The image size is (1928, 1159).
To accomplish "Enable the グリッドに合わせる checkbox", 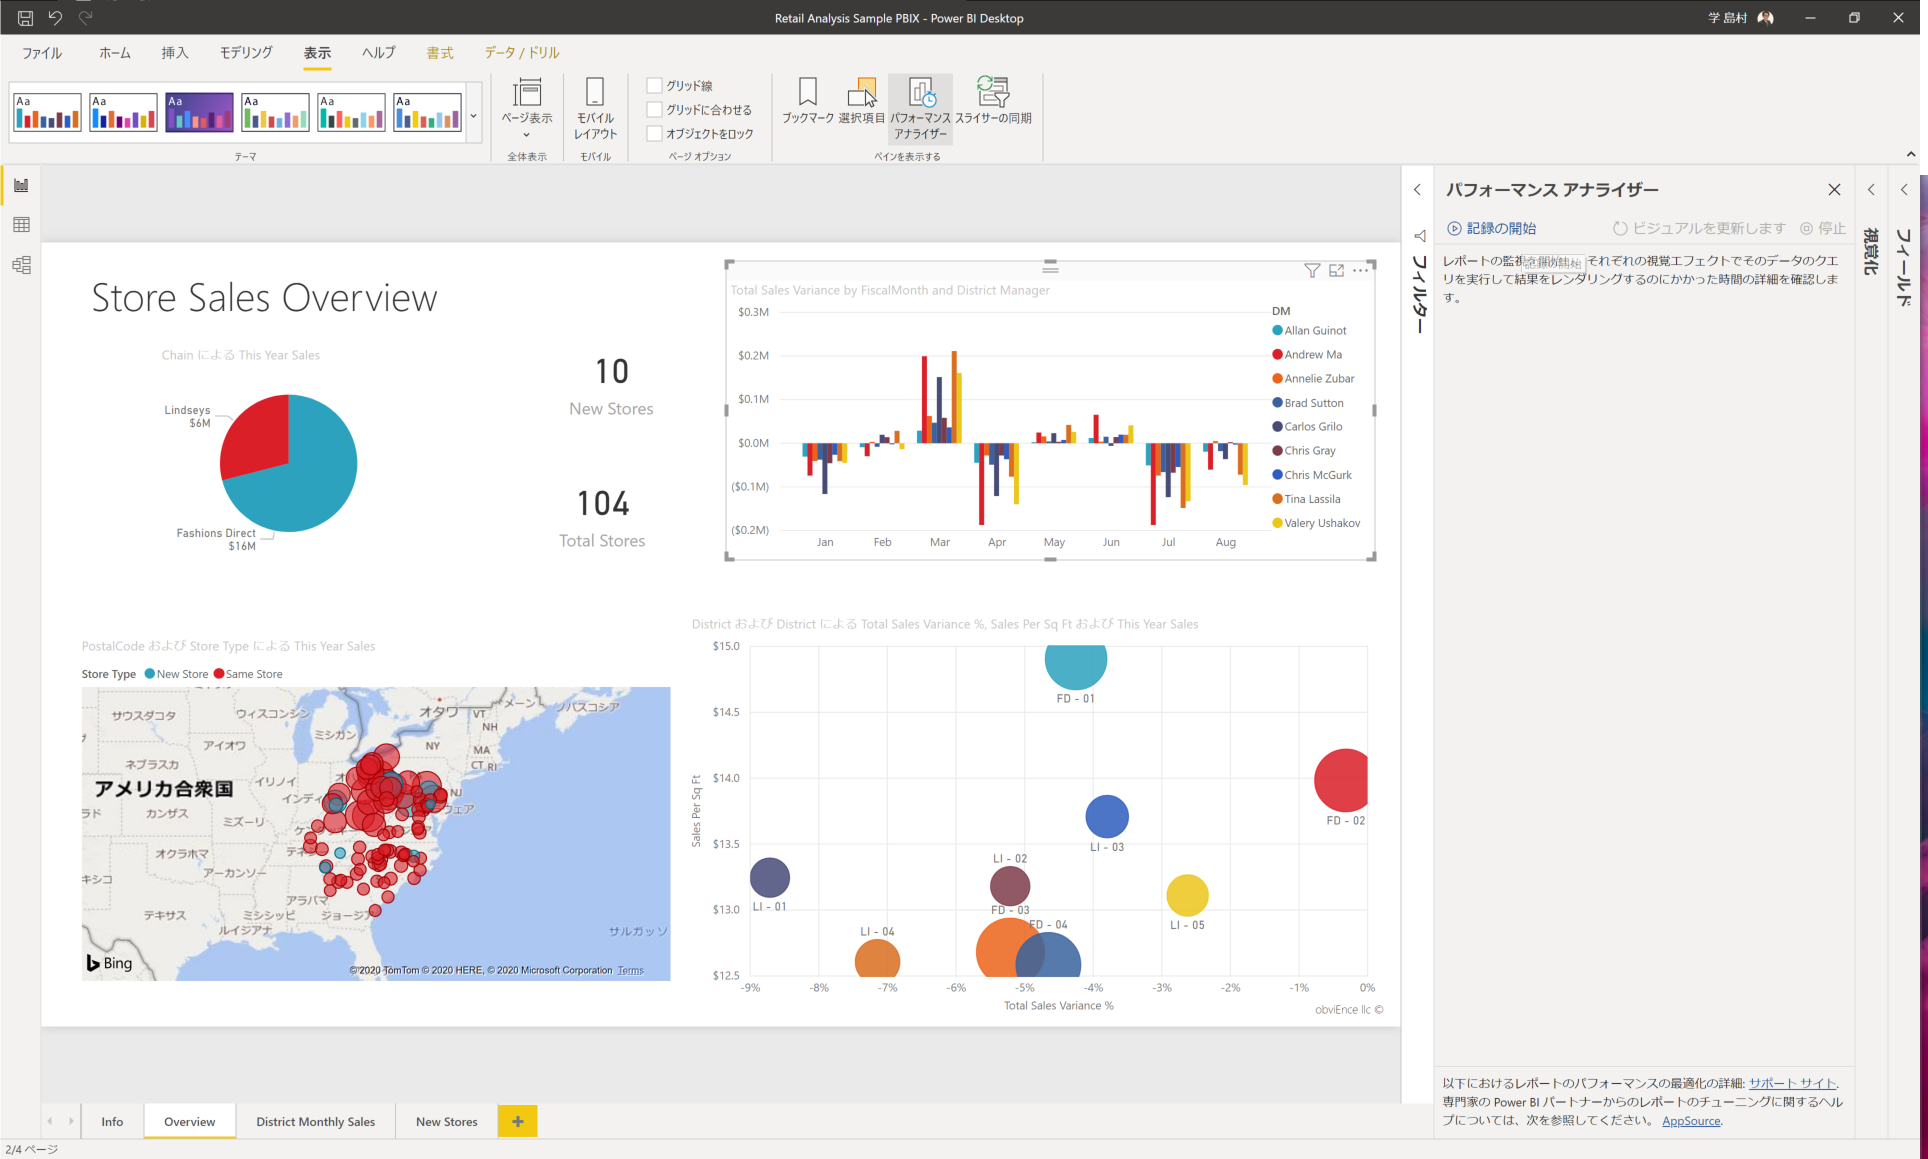I will [x=655, y=110].
